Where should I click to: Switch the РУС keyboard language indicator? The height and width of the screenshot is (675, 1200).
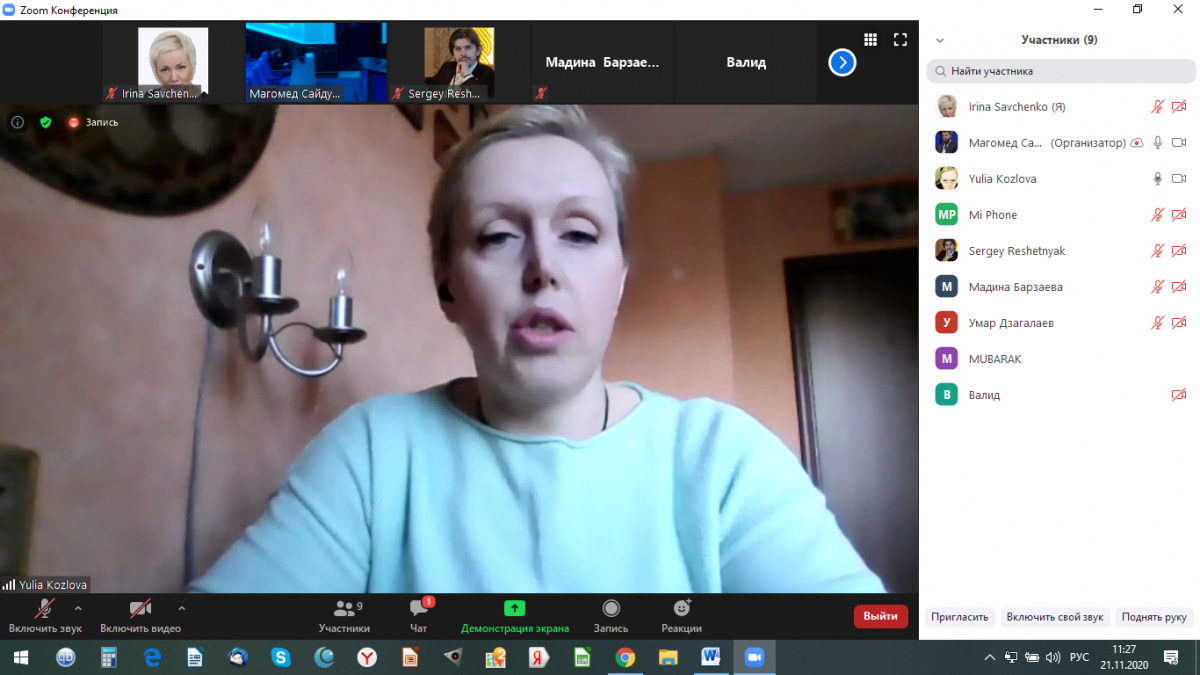(x=1080, y=657)
